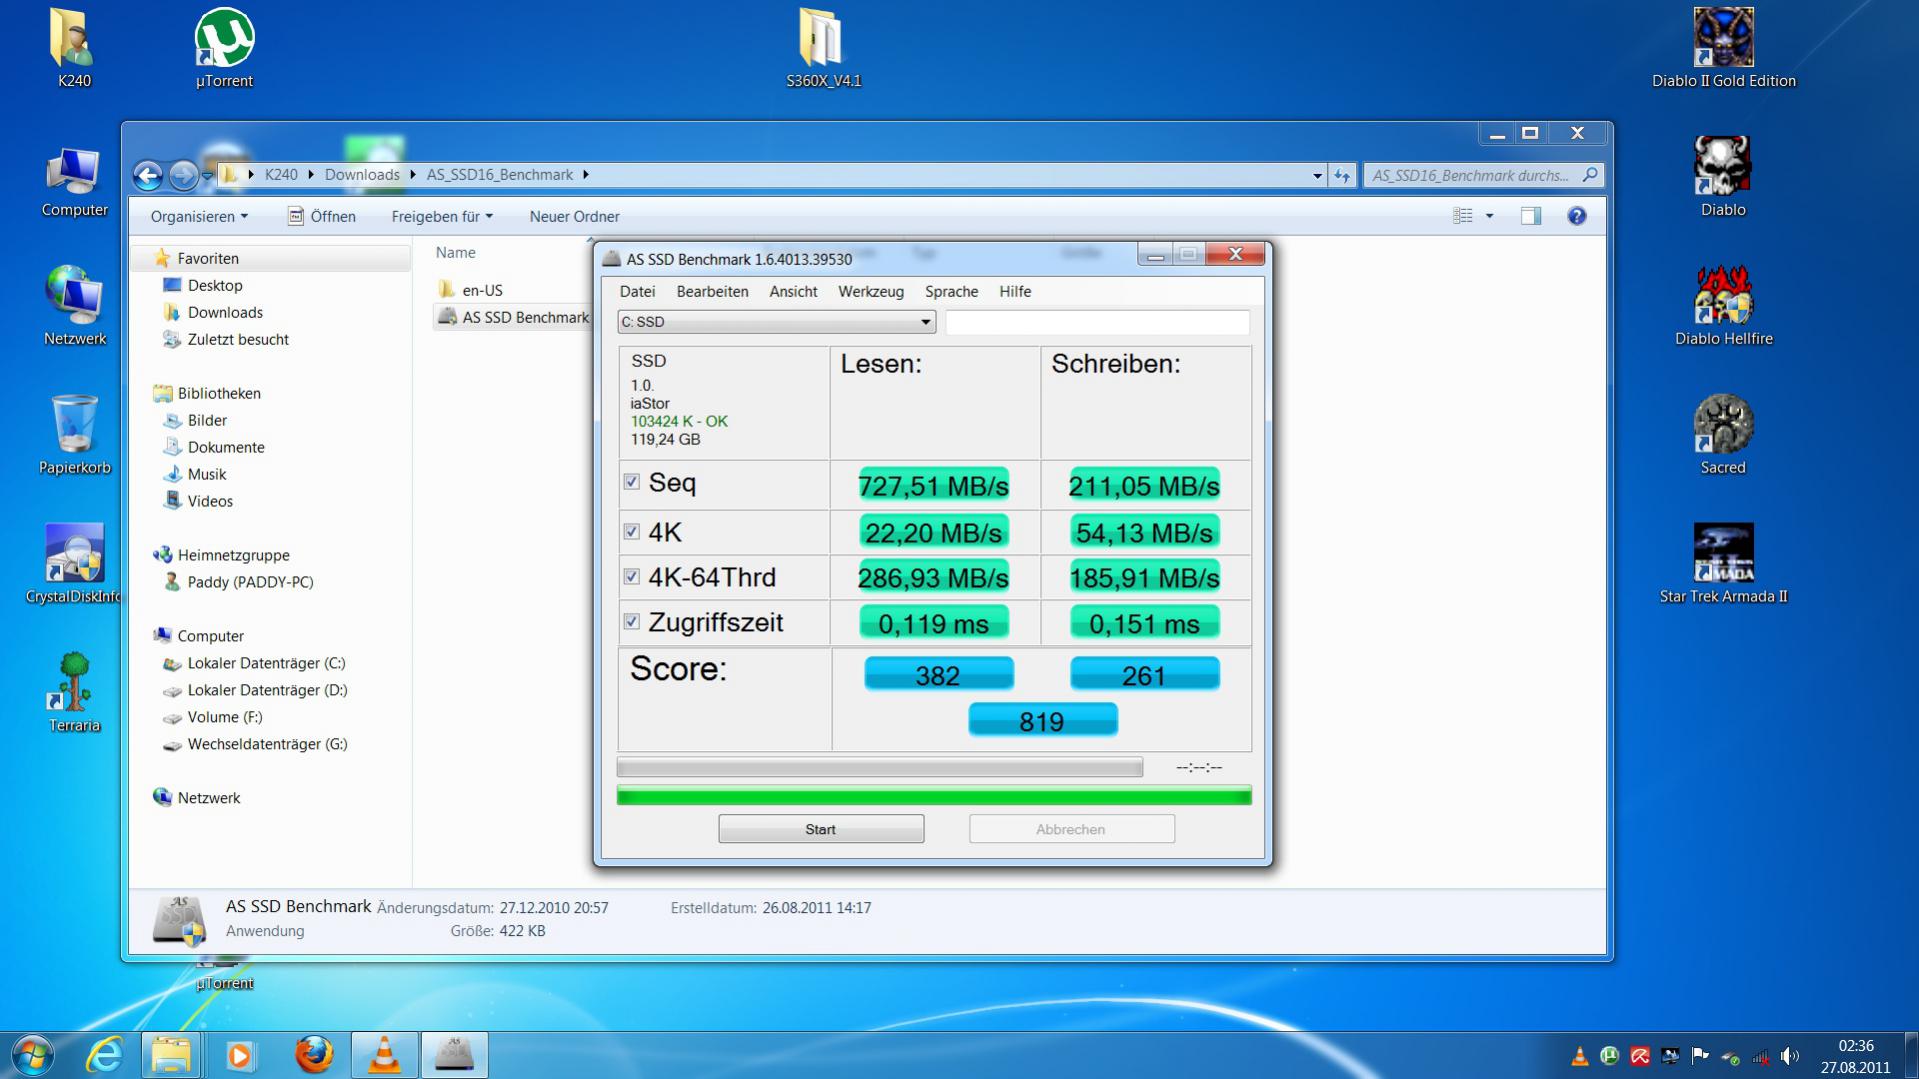Screen dimensions: 1919x1079
Task: Start the SSD benchmark
Action: click(x=821, y=829)
